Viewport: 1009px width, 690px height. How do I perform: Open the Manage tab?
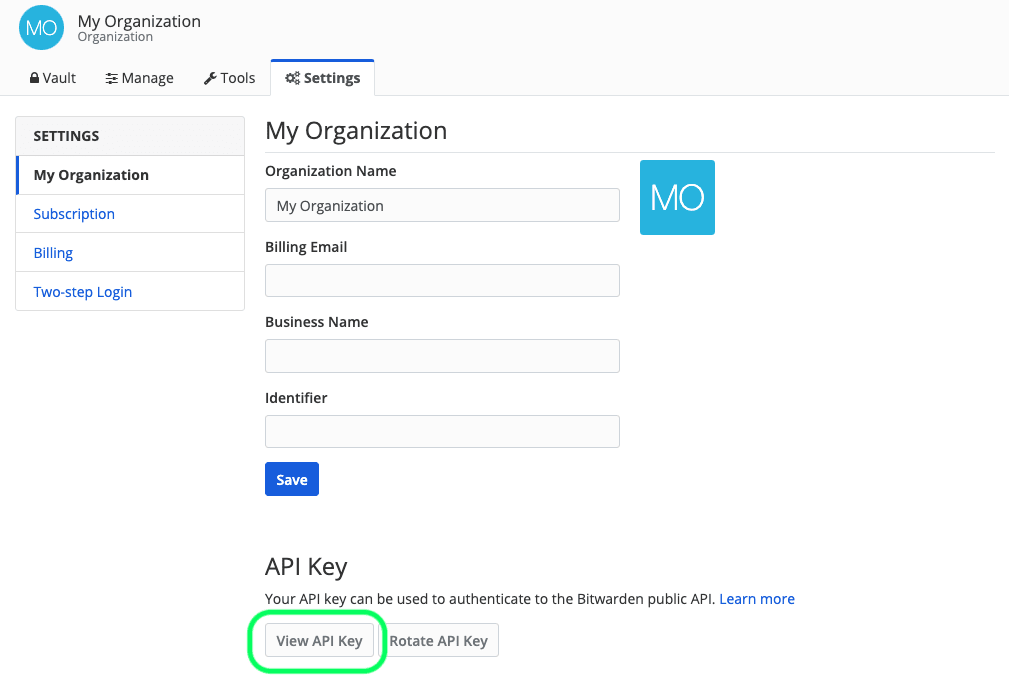click(139, 78)
